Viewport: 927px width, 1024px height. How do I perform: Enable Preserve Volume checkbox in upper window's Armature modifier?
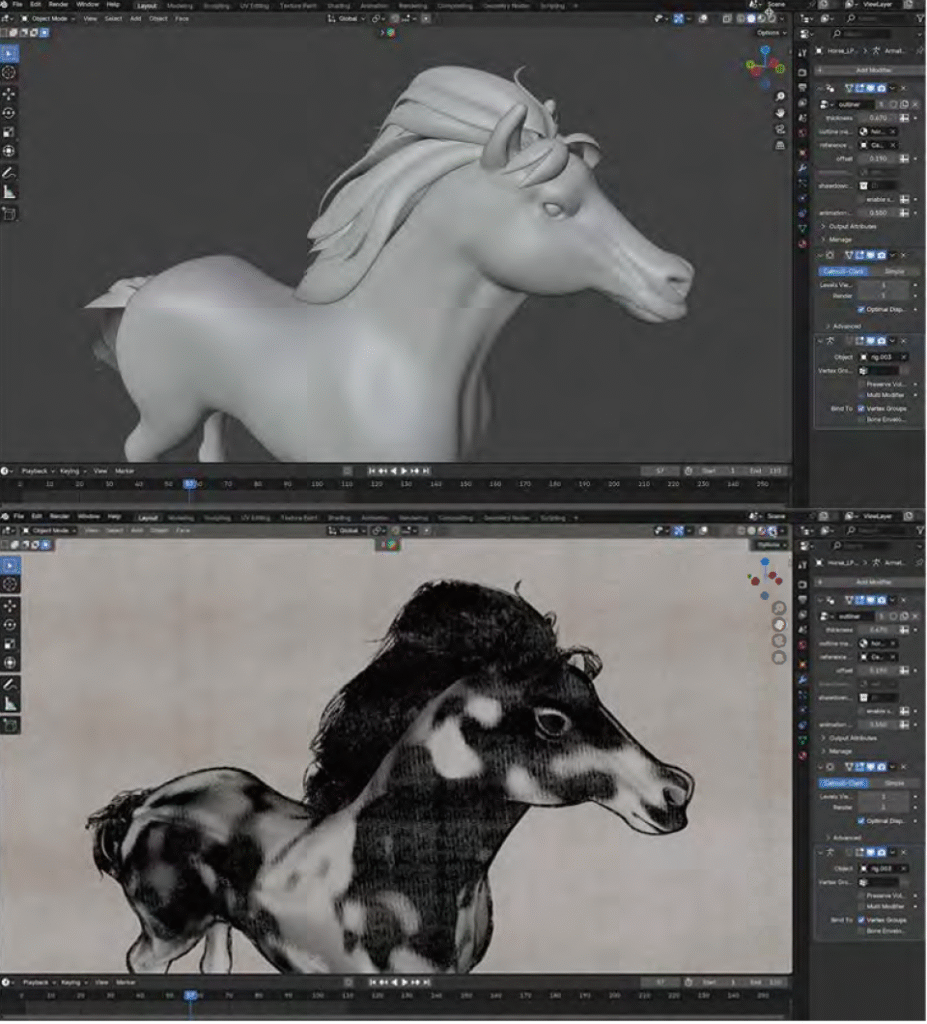861,384
